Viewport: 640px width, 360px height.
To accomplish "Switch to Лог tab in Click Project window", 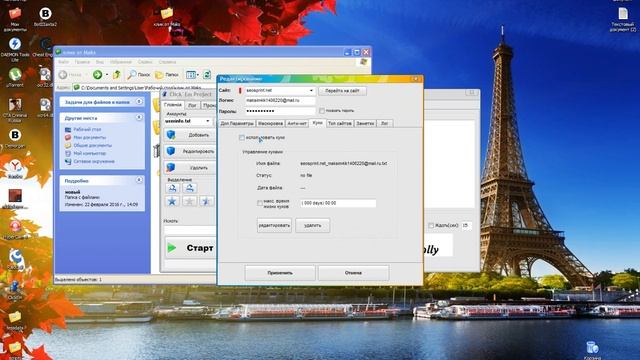I will tap(192, 105).
